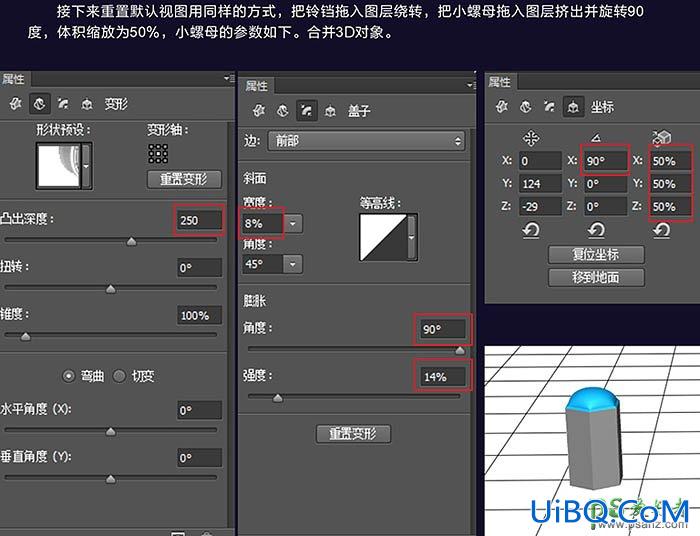The width and height of the screenshot is (700, 536).
Task: Open the 形状预设 shape preset dropdown arrow
Action: pyautogui.click(x=87, y=166)
